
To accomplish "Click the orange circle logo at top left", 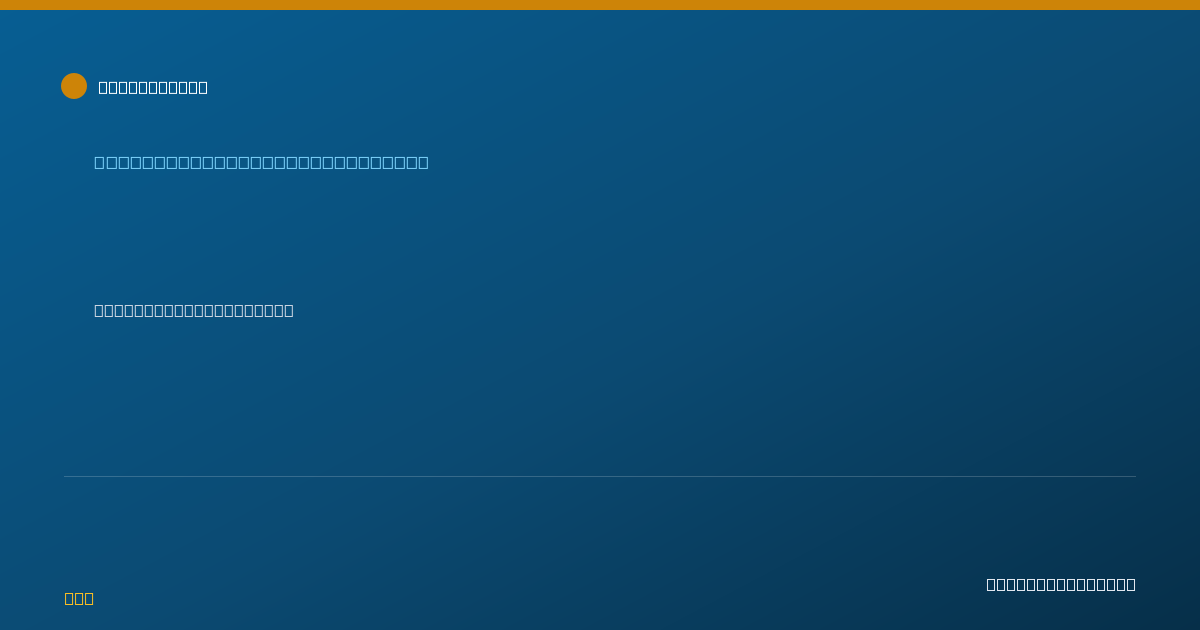I will [74, 86].
